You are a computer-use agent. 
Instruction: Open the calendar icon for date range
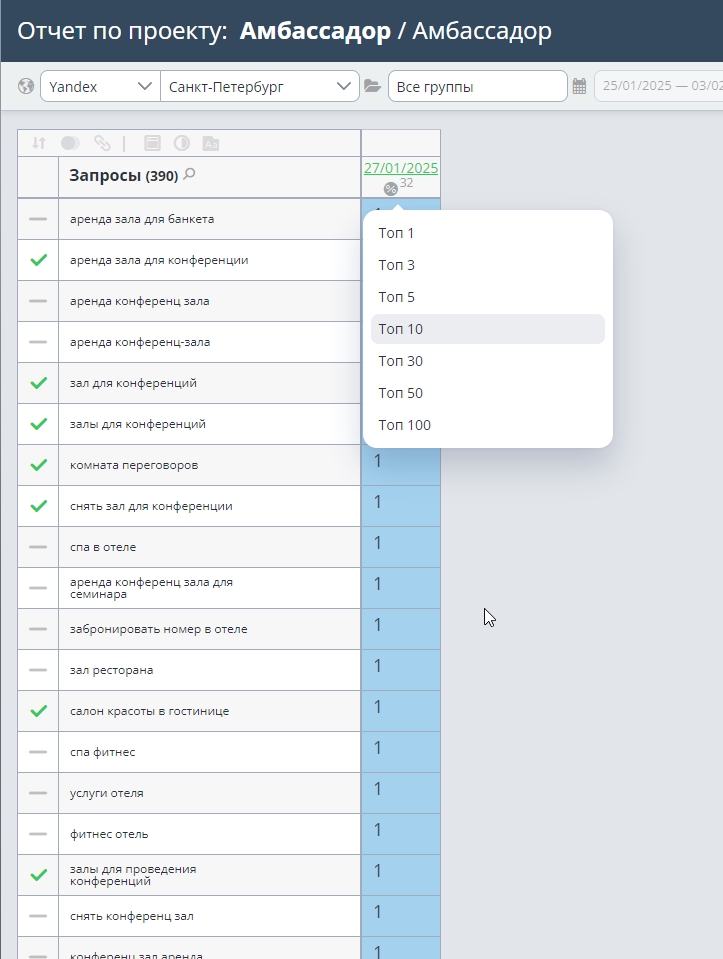[579, 87]
